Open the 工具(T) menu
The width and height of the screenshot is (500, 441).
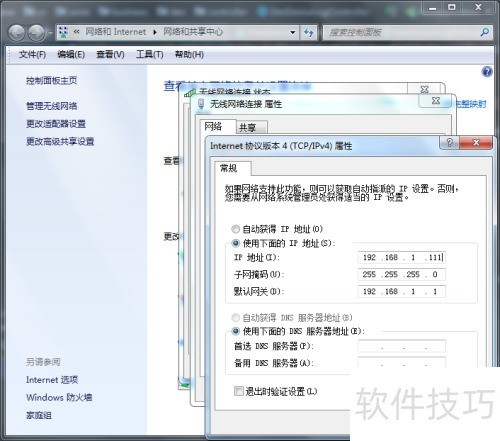(x=149, y=54)
